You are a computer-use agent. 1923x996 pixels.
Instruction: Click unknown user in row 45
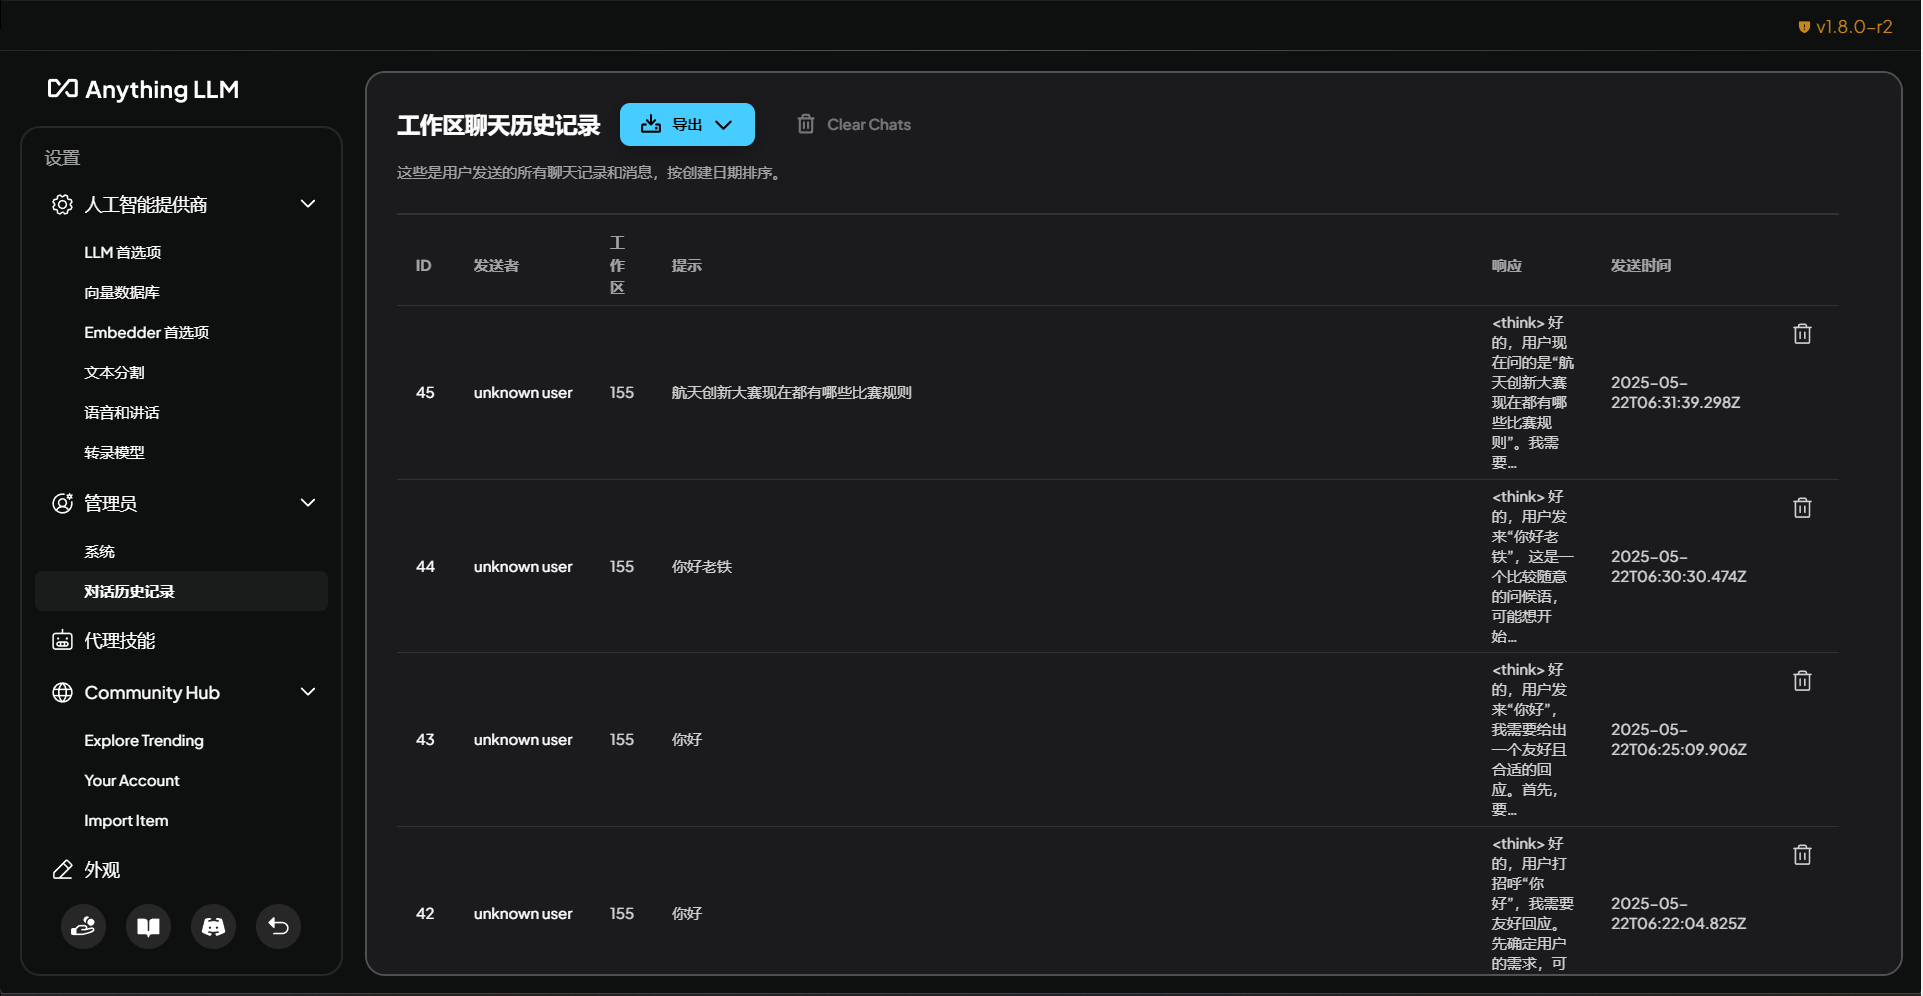pos(523,393)
